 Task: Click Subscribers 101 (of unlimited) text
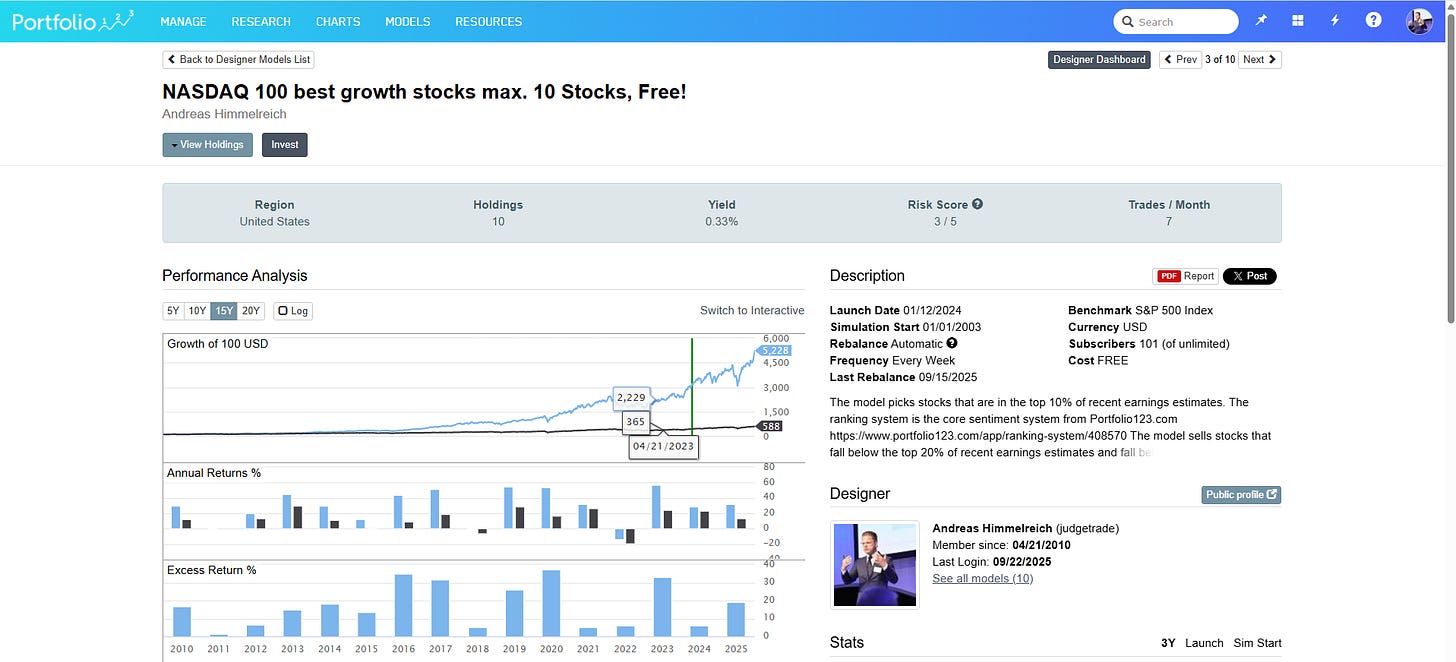[x=1149, y=343]
